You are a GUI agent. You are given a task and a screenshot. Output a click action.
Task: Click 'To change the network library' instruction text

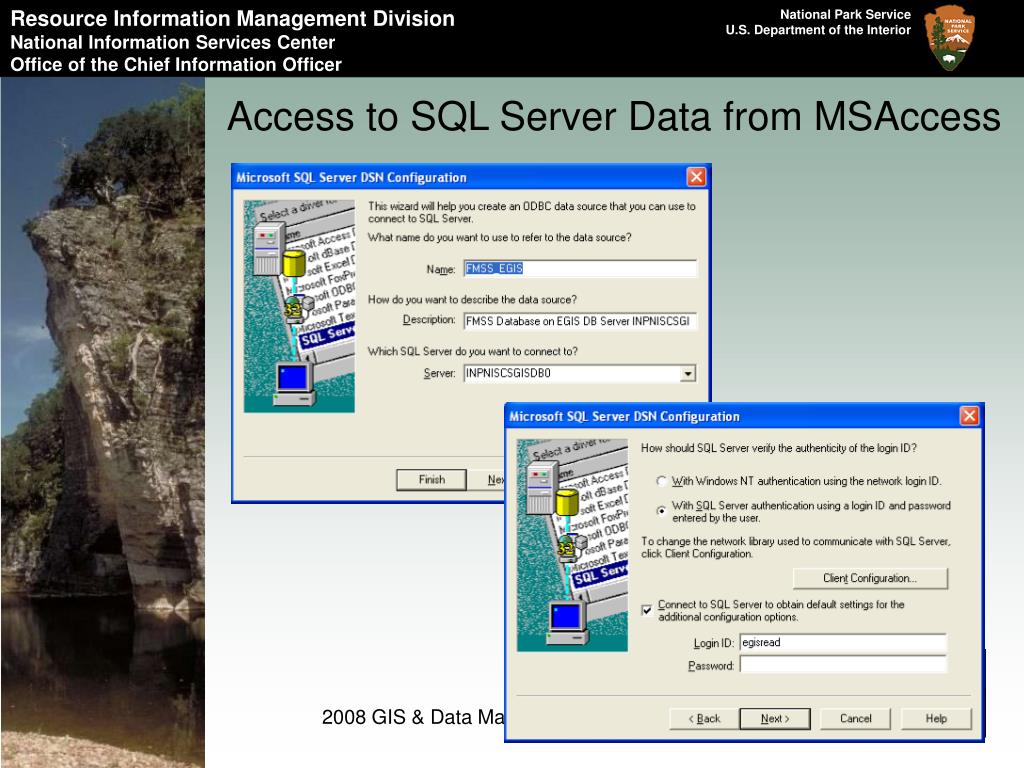pos(795,547)
